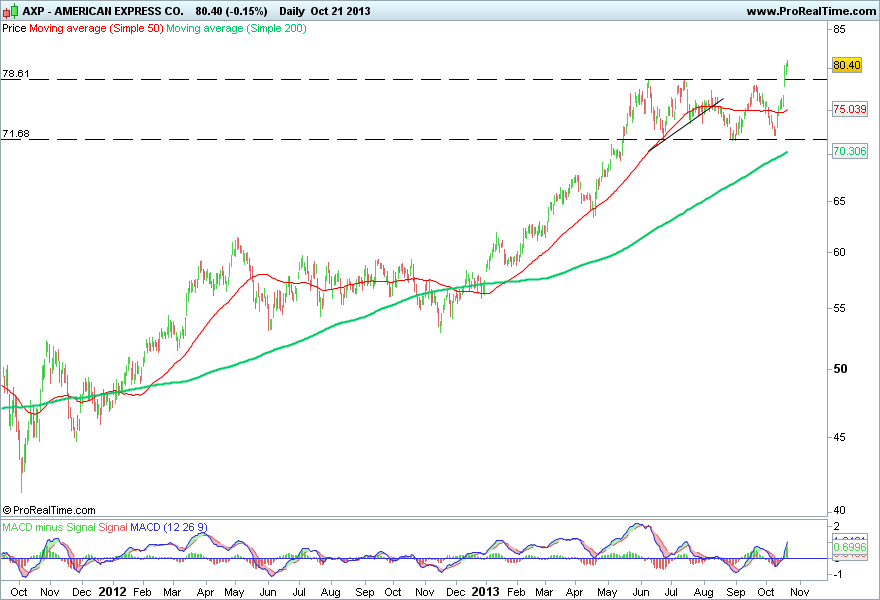Click the 71.68 support level label

(x=16, y=134)
